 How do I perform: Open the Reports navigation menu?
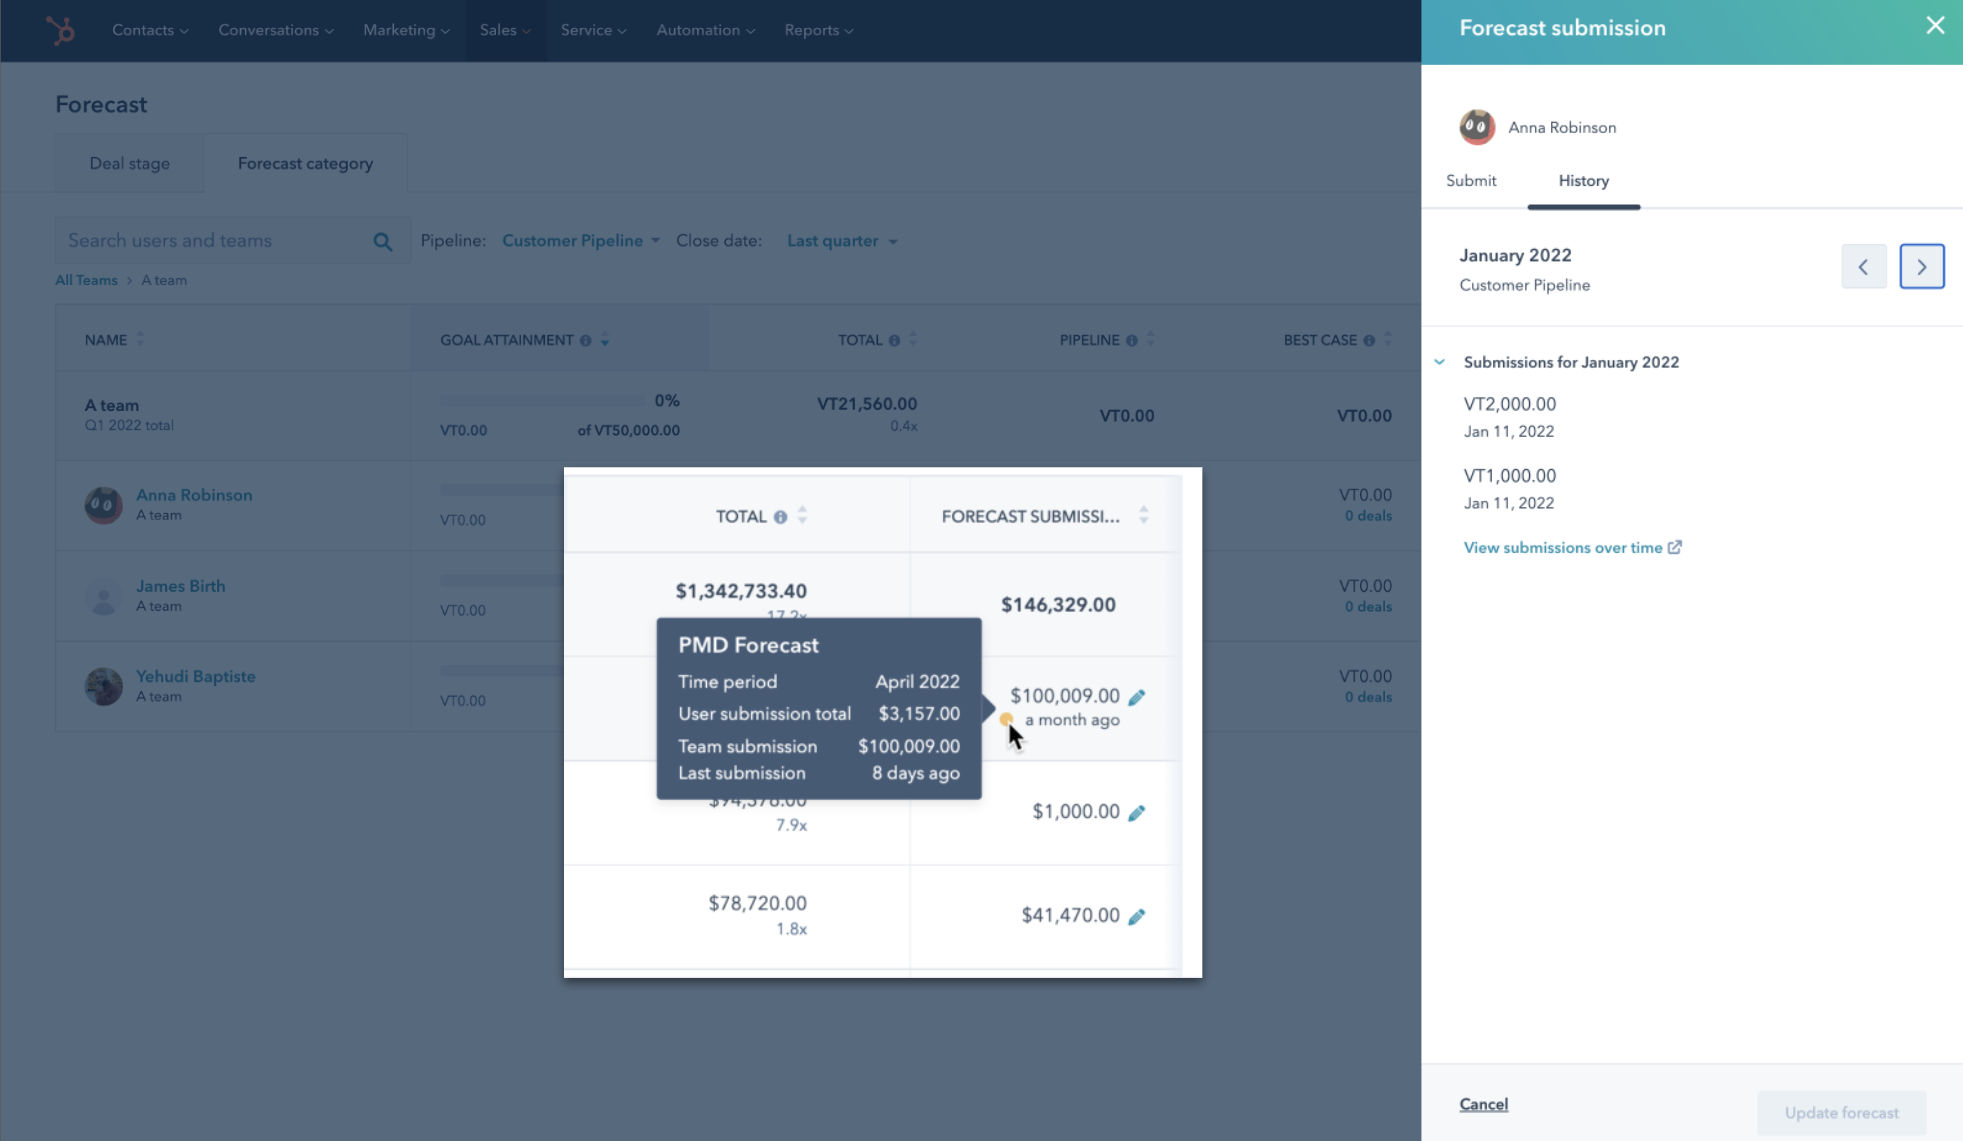817,30
